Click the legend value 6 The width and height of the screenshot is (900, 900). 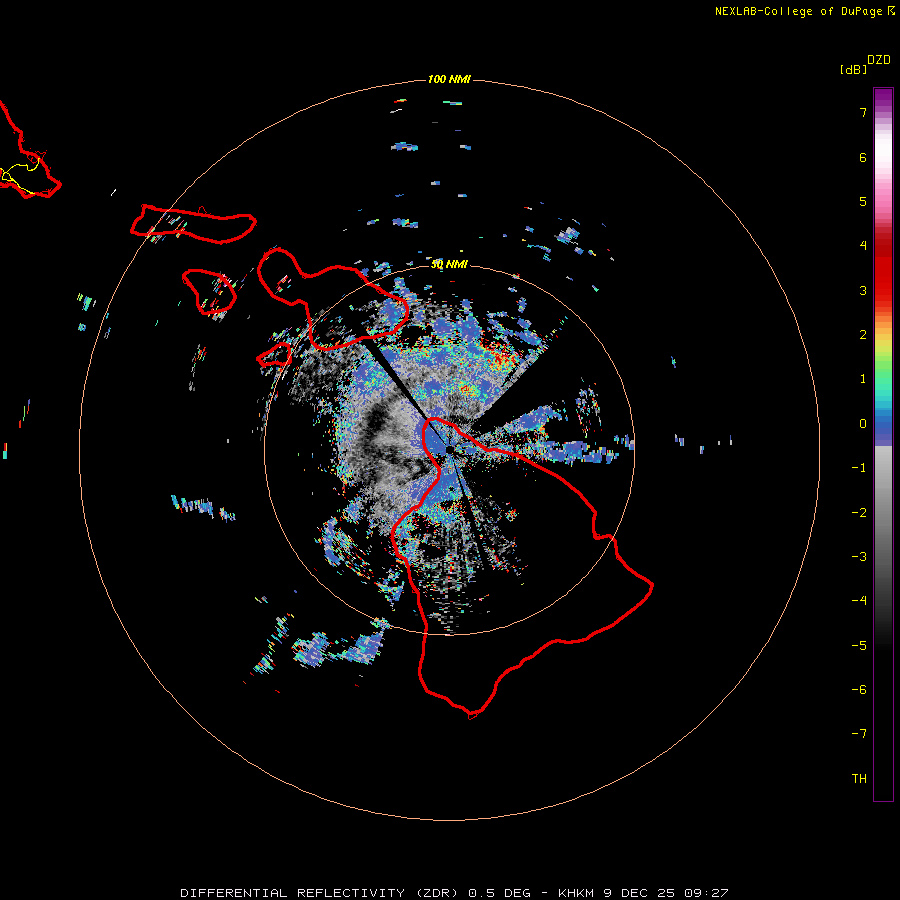coord(863,157)
